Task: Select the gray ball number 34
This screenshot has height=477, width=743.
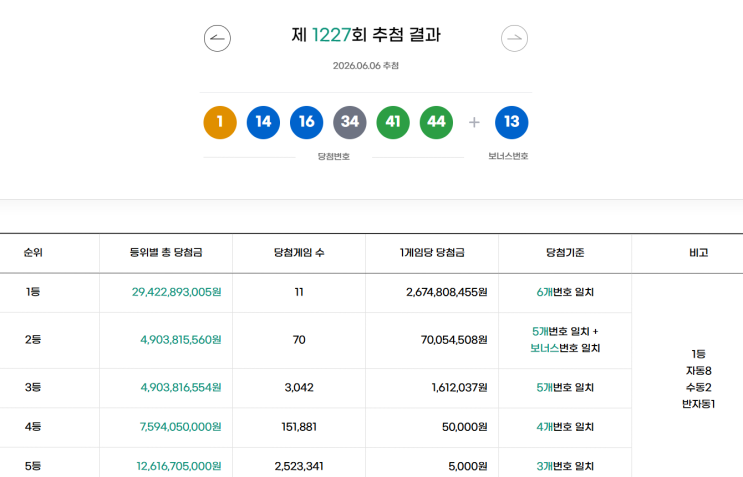Action: pyautogui.click(x=350, y=122)
